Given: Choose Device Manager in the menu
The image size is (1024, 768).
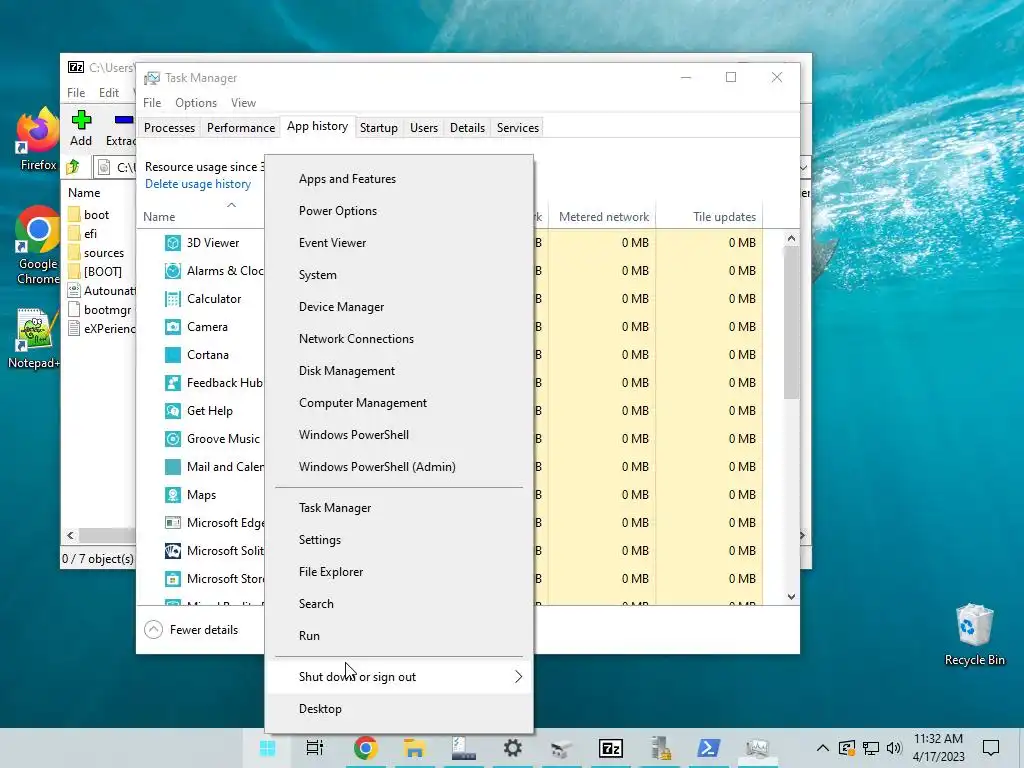Looking at the screenshot, I should click(399, 307).
